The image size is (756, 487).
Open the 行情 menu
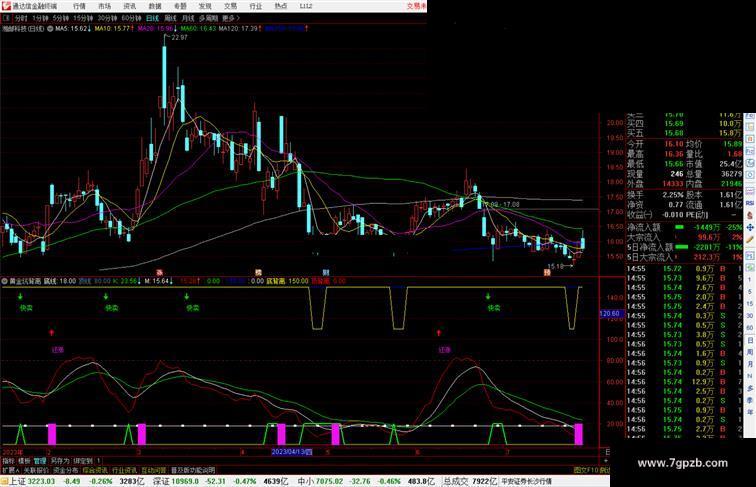[x=80, y=6]
